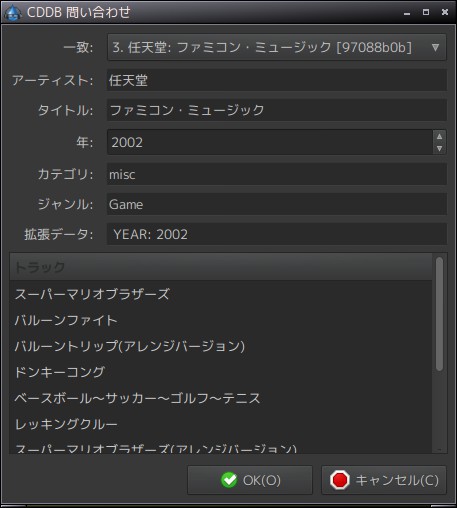Increase year with up arrow

click(x=439, y=136)
